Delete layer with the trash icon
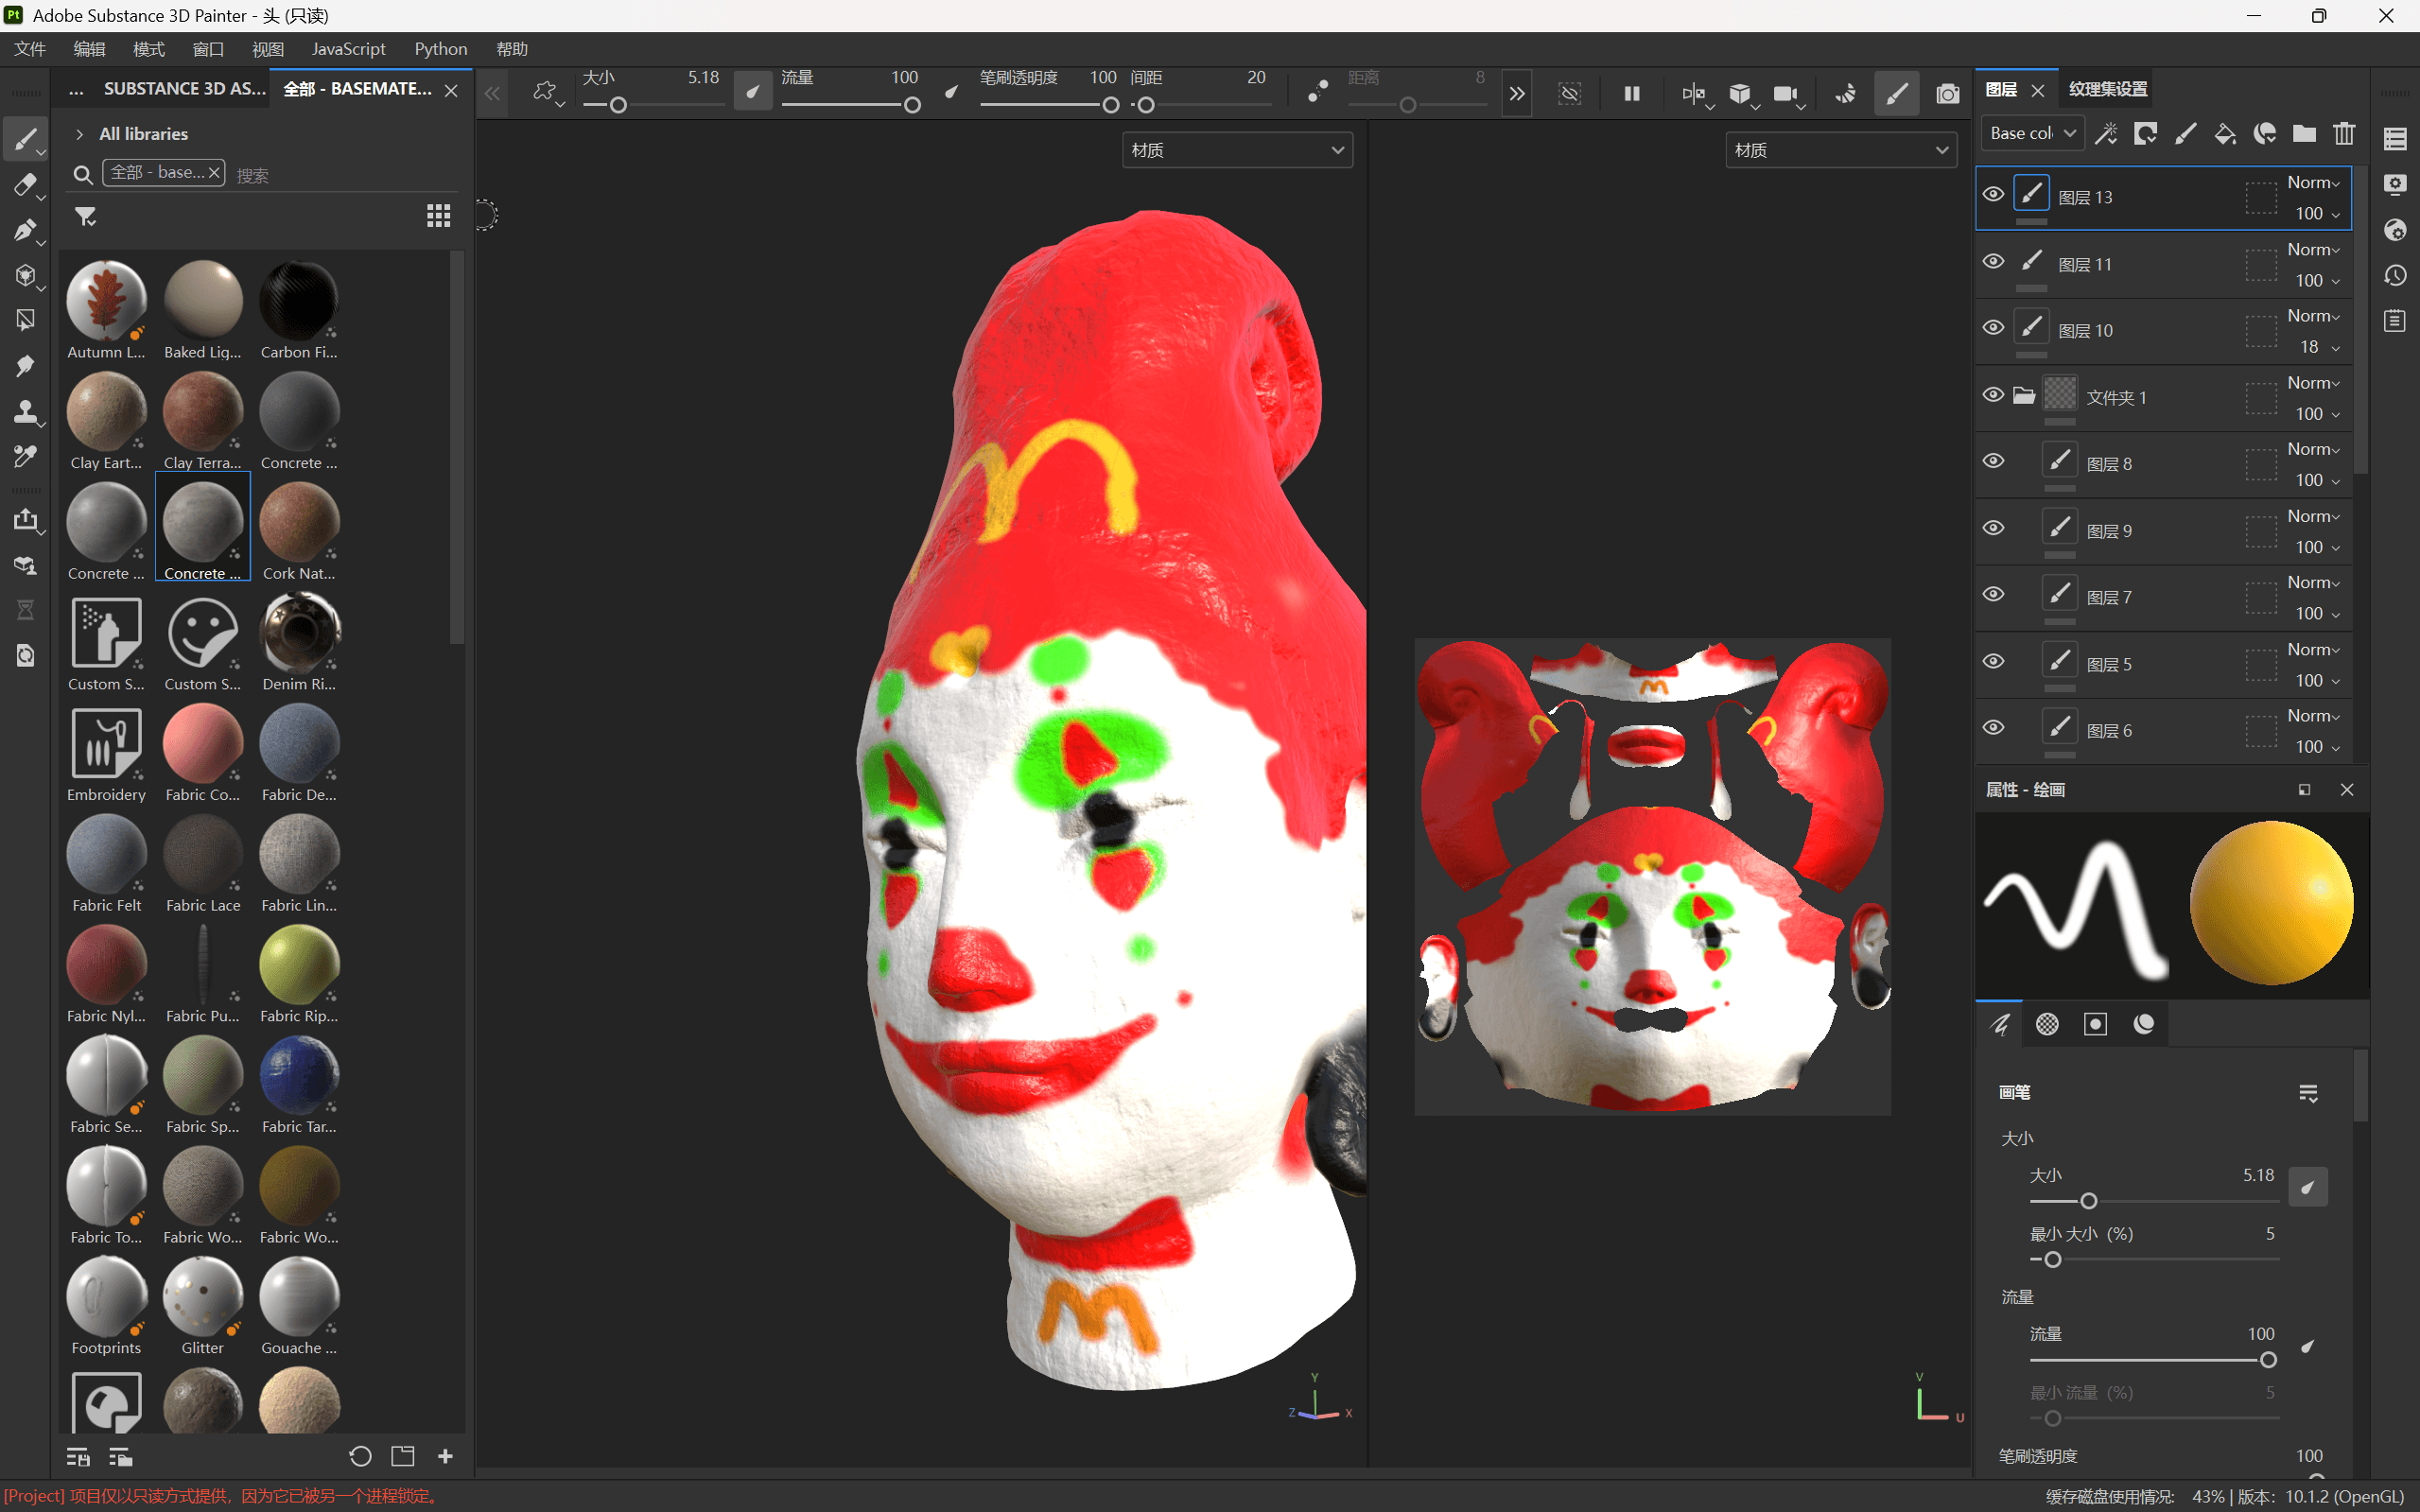The image size is (2420, 1512). point(2344,134)
